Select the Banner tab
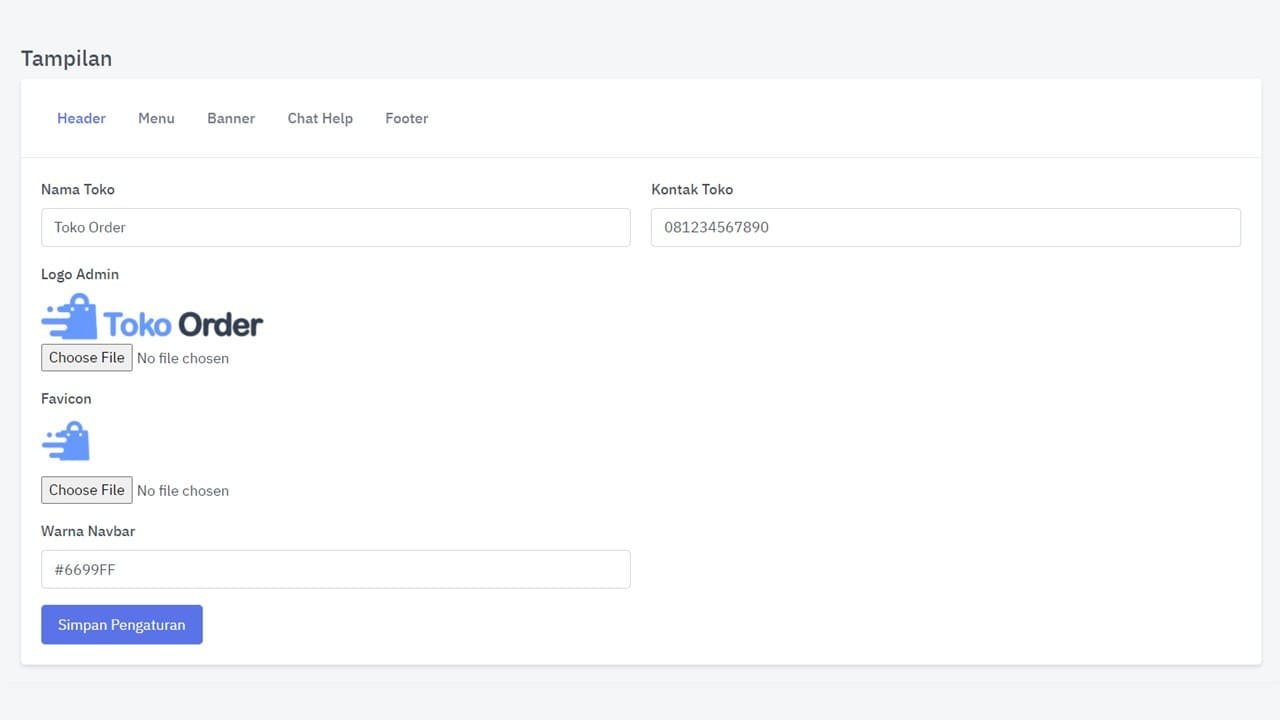 pyautogui.click(x=231, y=118)
